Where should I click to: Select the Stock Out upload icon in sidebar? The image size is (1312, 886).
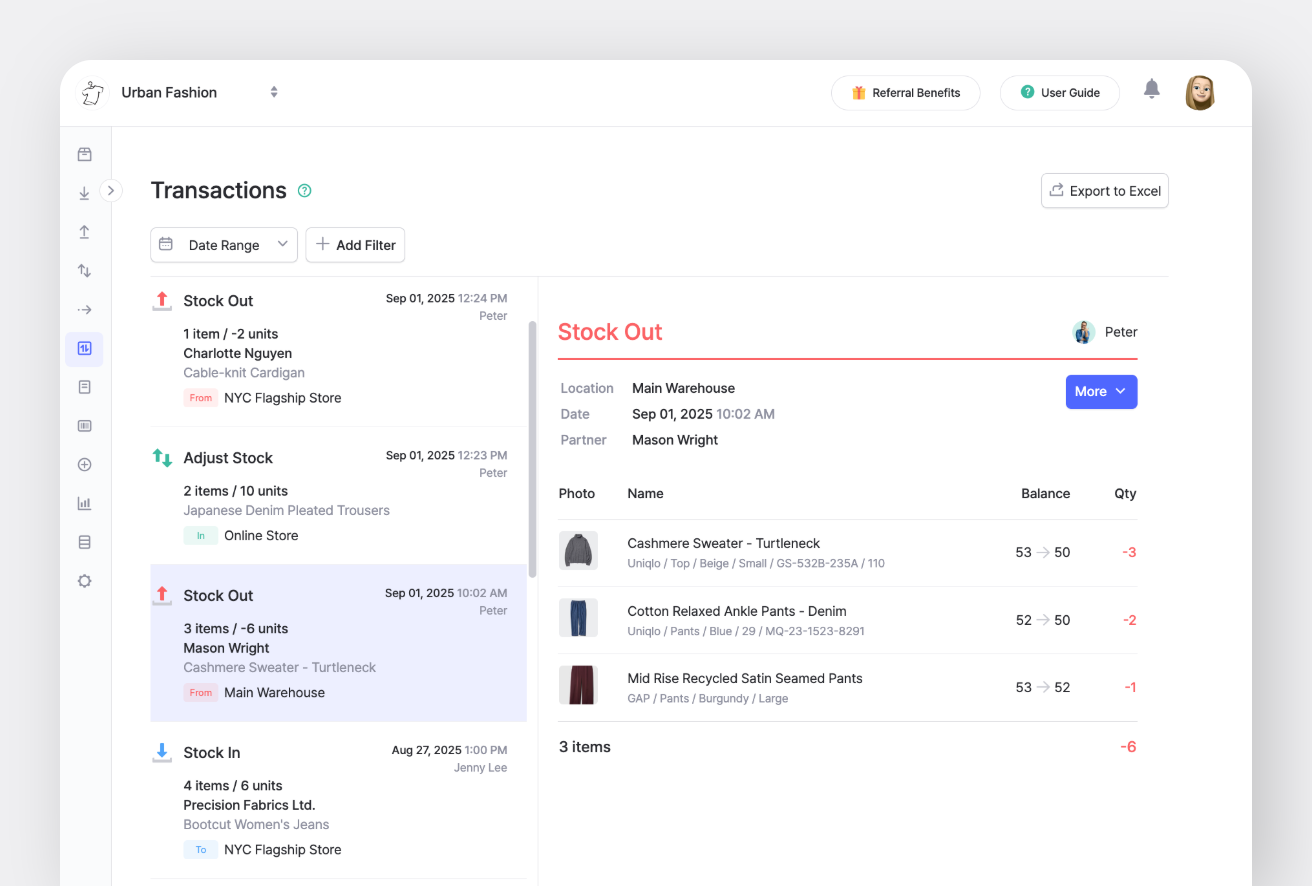click(84, 231)
